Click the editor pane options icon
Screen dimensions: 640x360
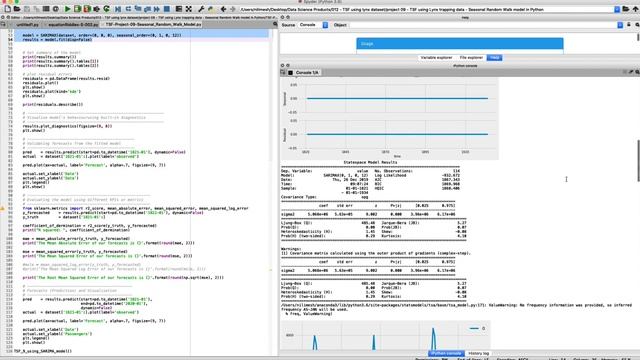tap(275, 24)
